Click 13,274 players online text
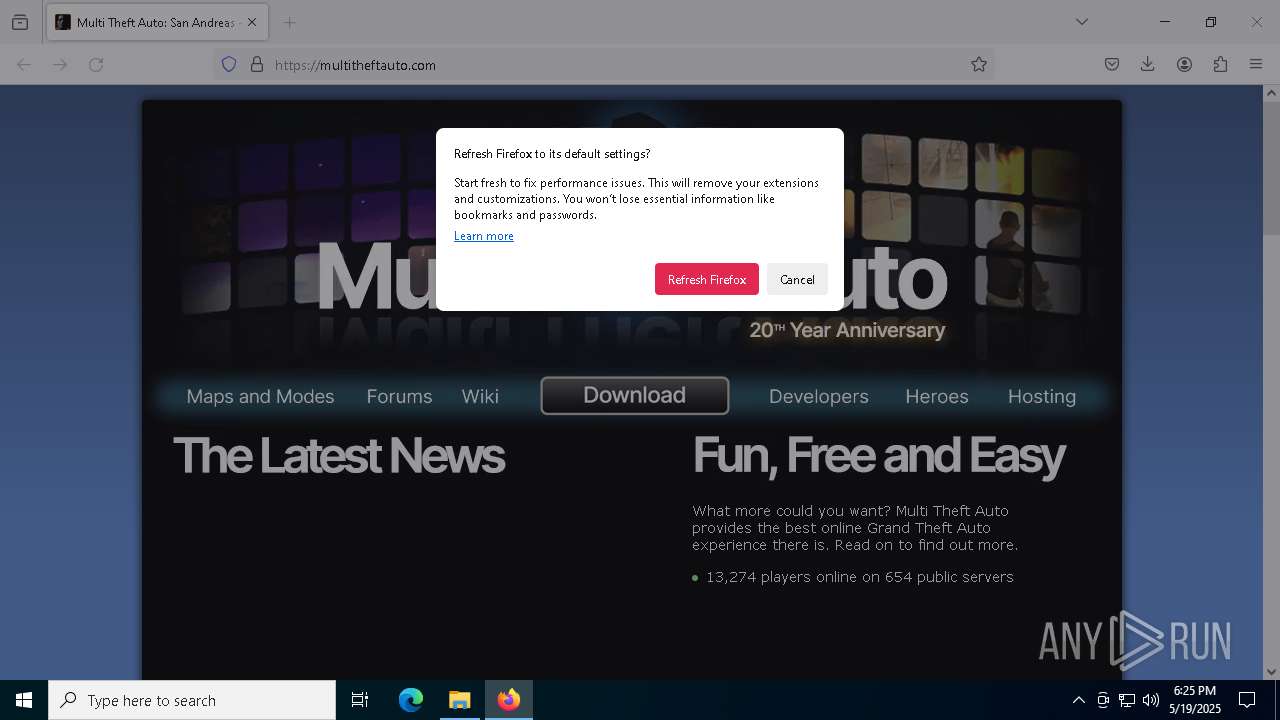The width and height of the screenshot is (1280, 720). (x=859, y=577)
